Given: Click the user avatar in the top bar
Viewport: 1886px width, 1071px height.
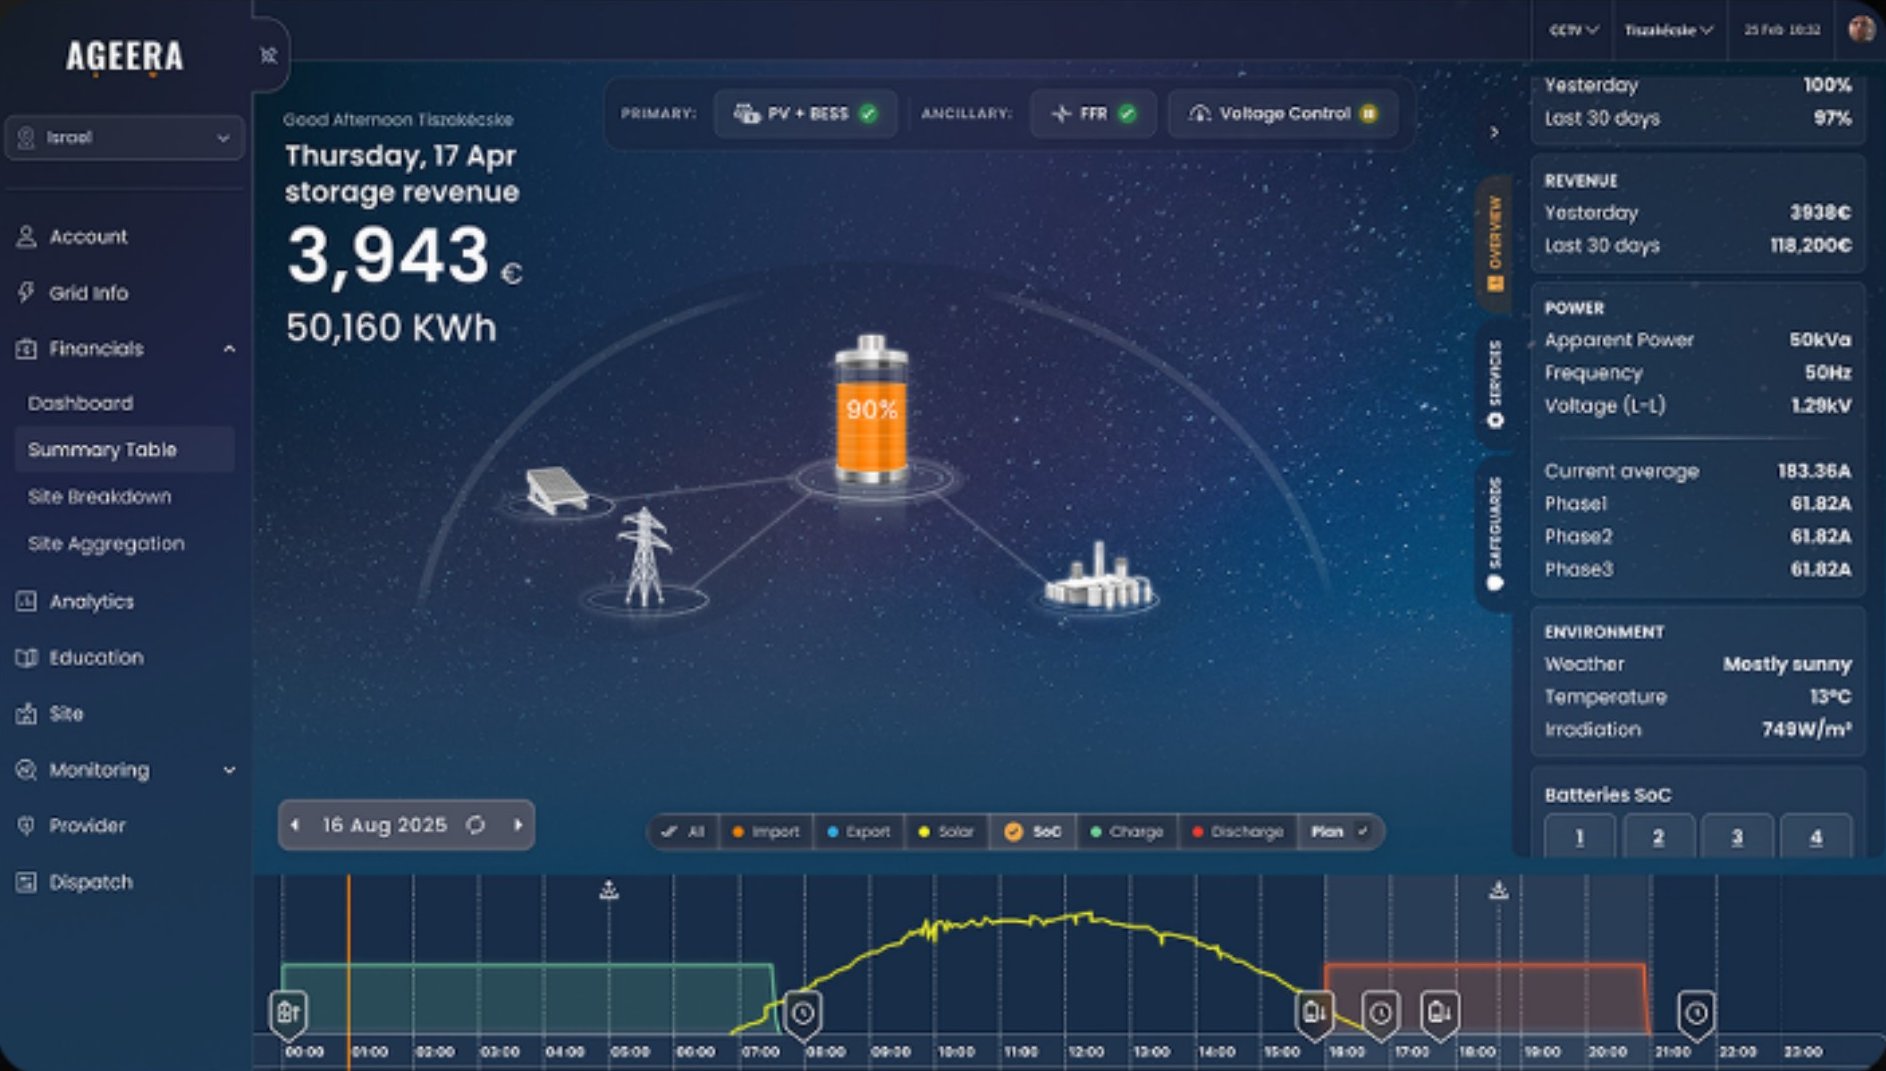Looking at the screenshot, I should point(1861,29).
